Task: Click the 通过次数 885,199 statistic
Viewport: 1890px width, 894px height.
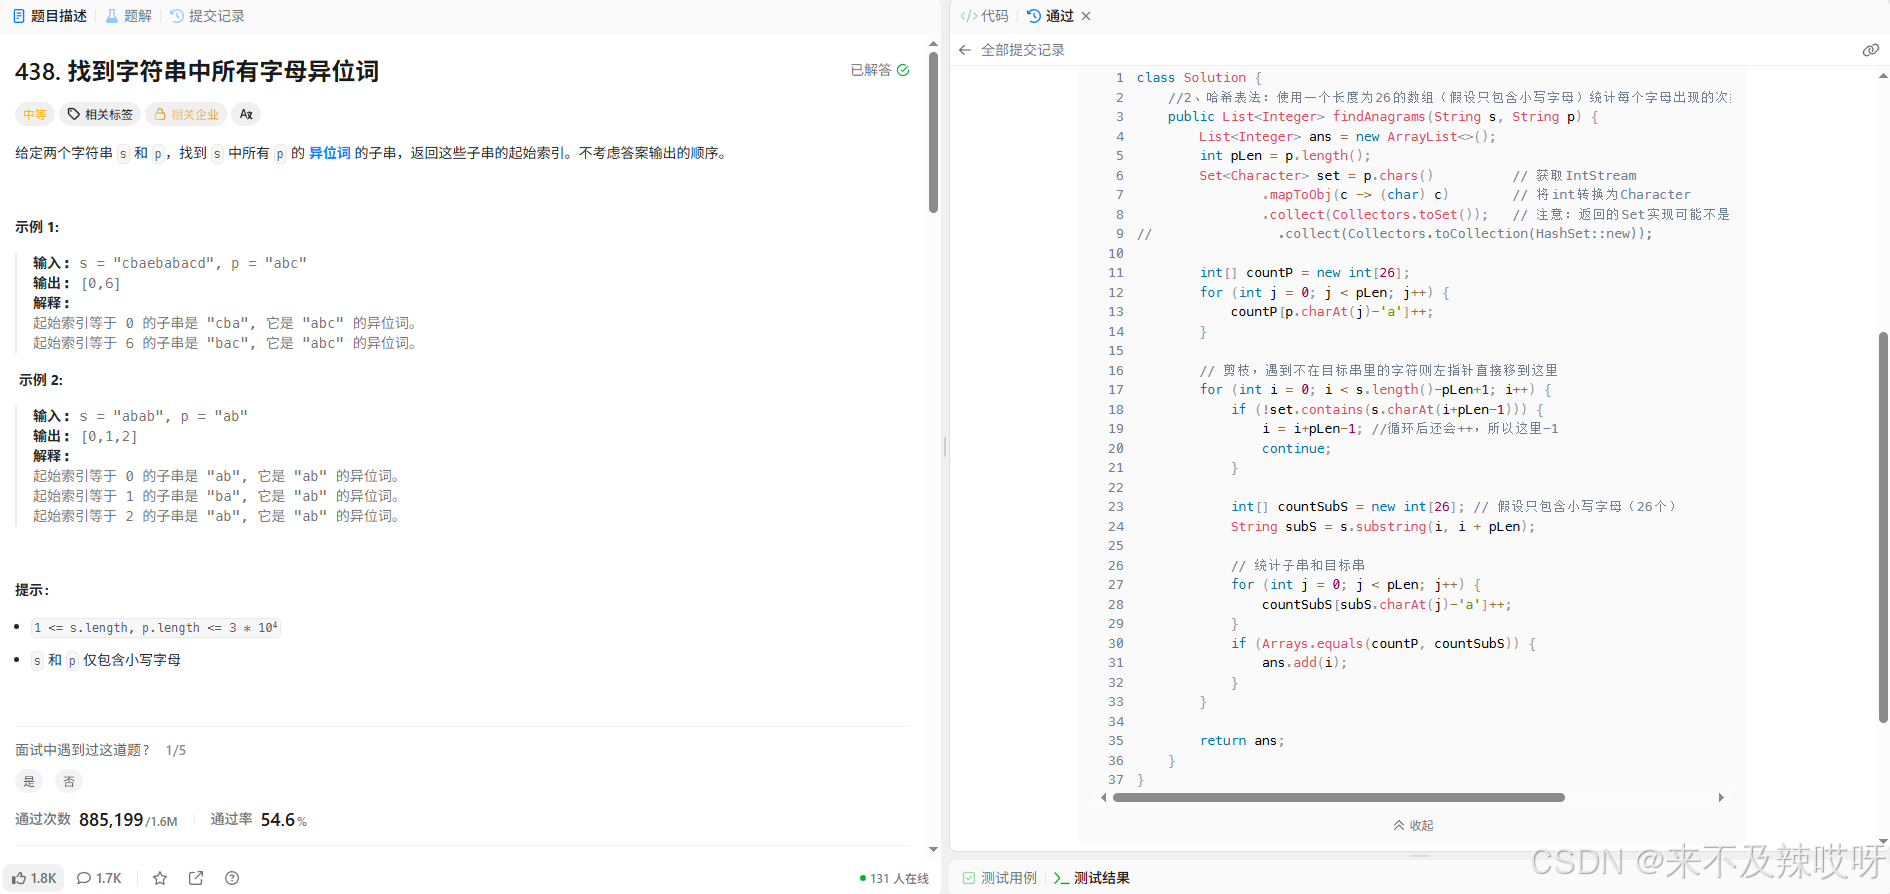Action: point(96,820)
